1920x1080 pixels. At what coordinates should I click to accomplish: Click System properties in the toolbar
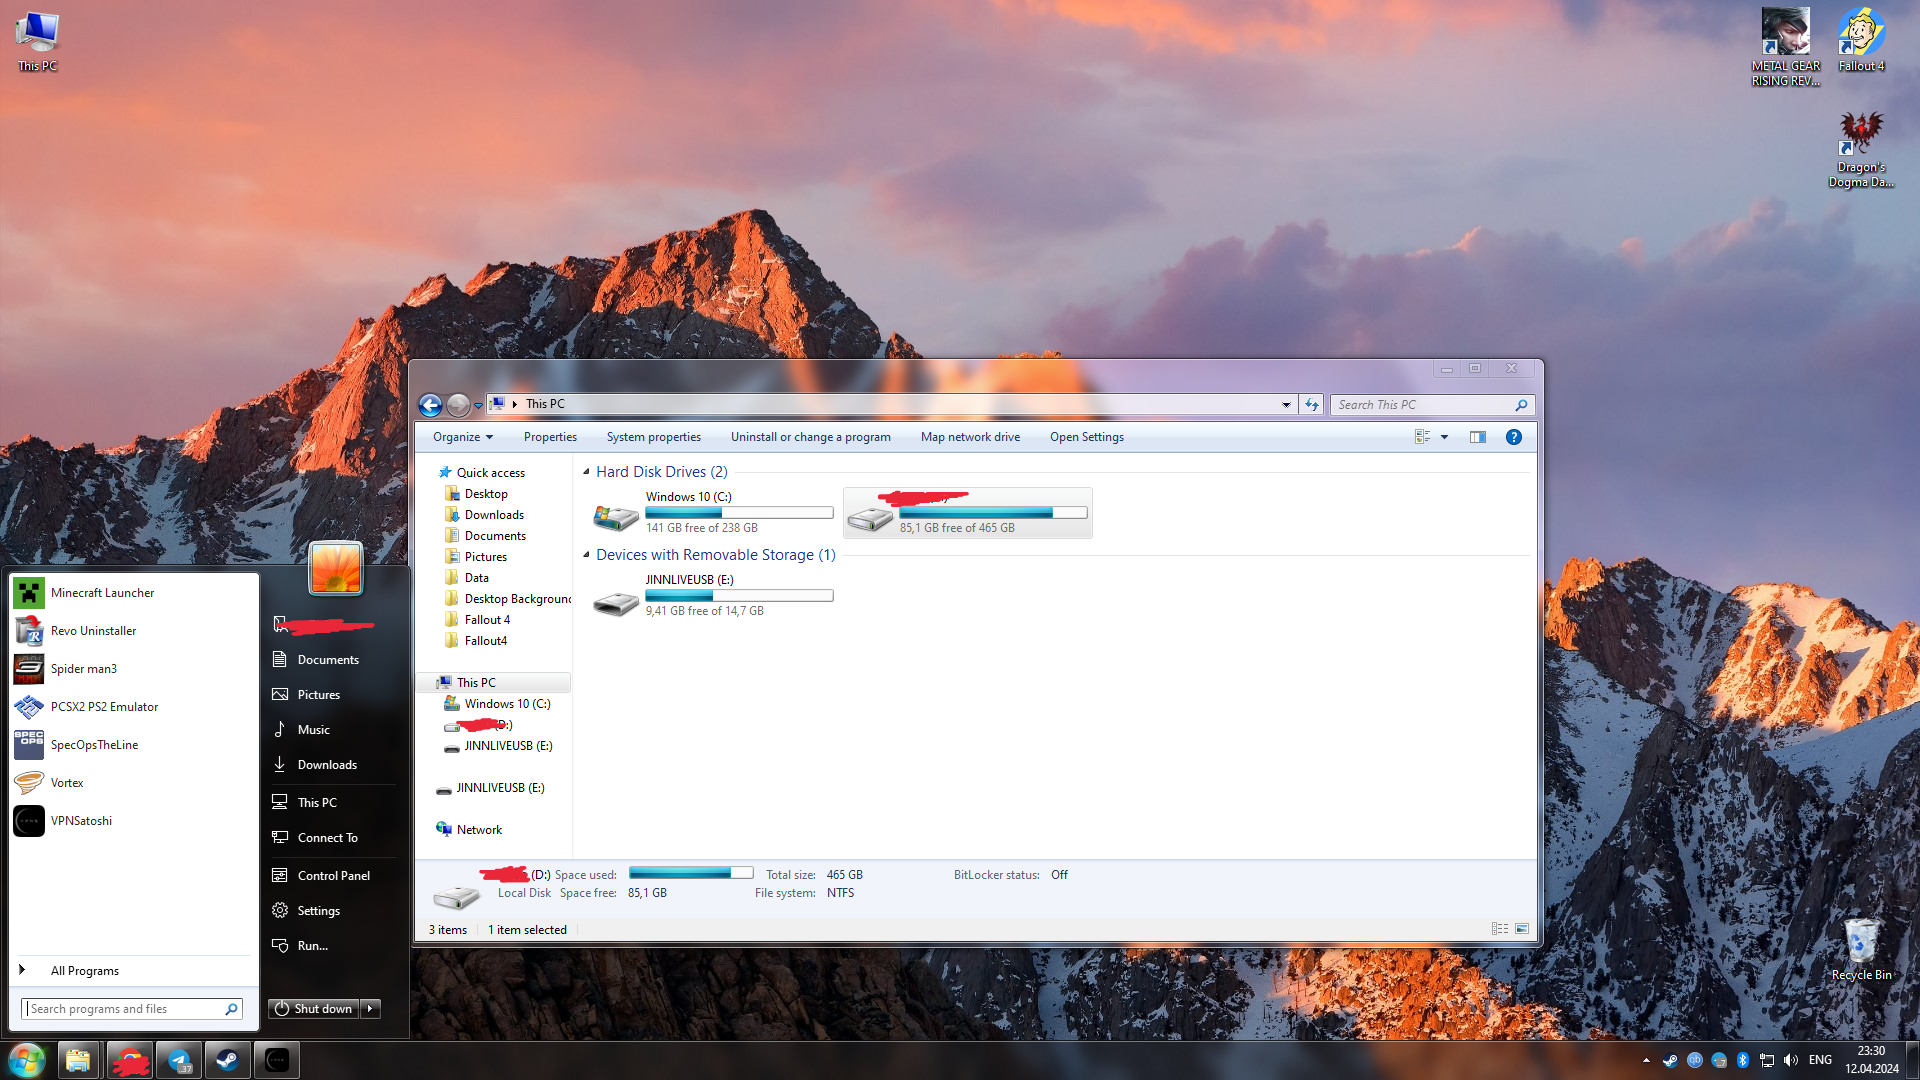coord(653,437)
